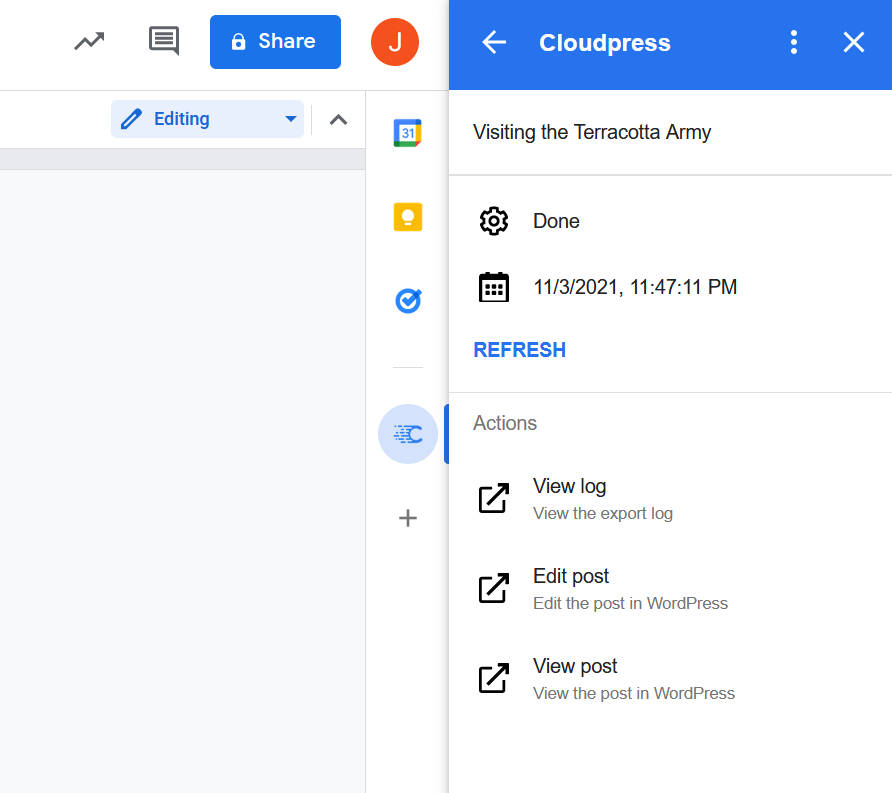Click the calendar icon beside the export date

494,287
